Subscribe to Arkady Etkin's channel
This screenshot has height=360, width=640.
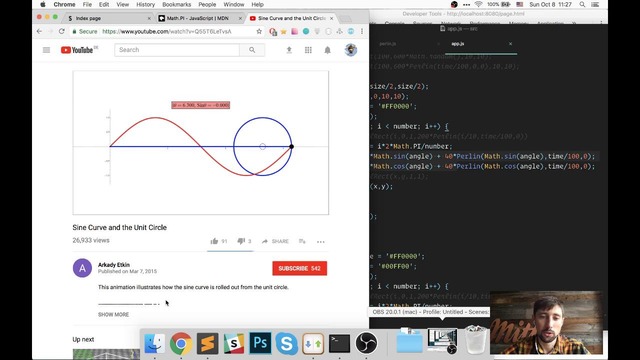coord(300,268)
